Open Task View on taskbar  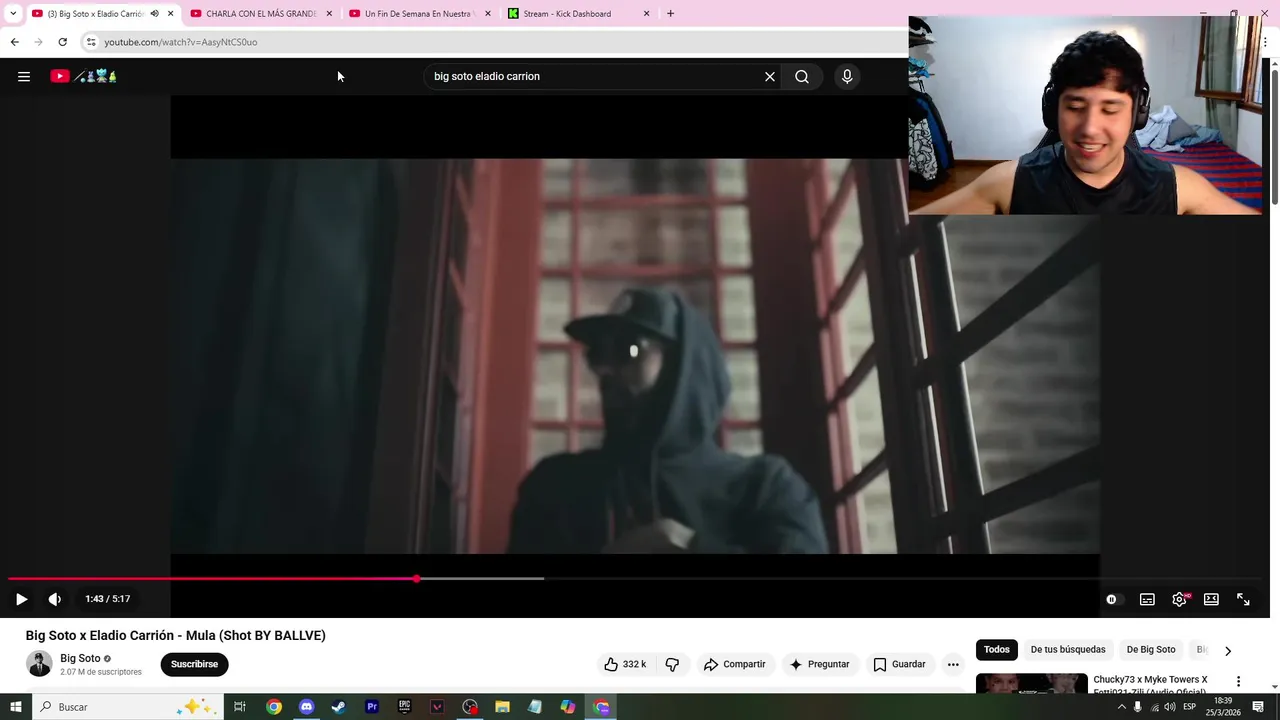click(x=240, y=707)
